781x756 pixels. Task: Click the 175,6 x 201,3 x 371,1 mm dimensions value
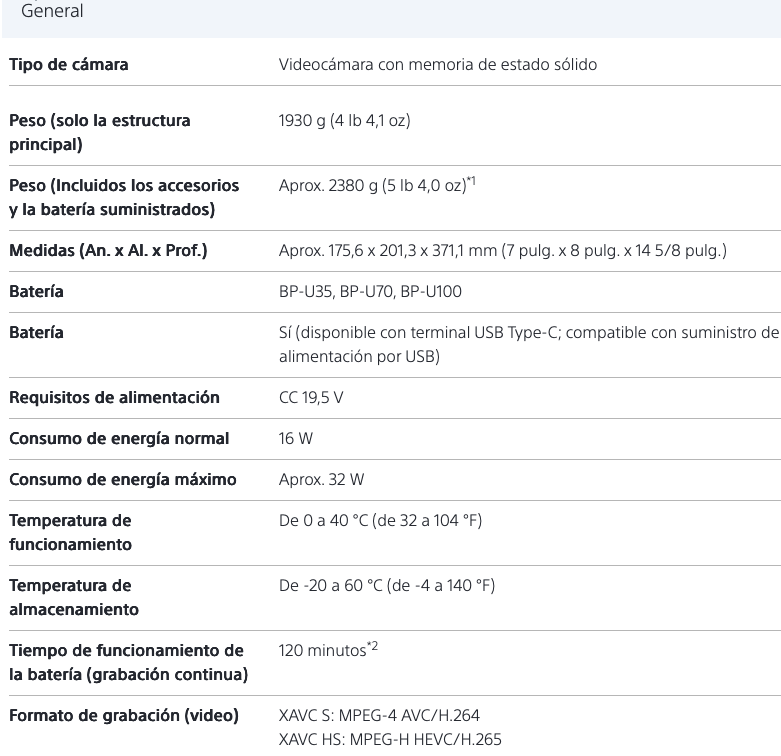pos(502,250)
